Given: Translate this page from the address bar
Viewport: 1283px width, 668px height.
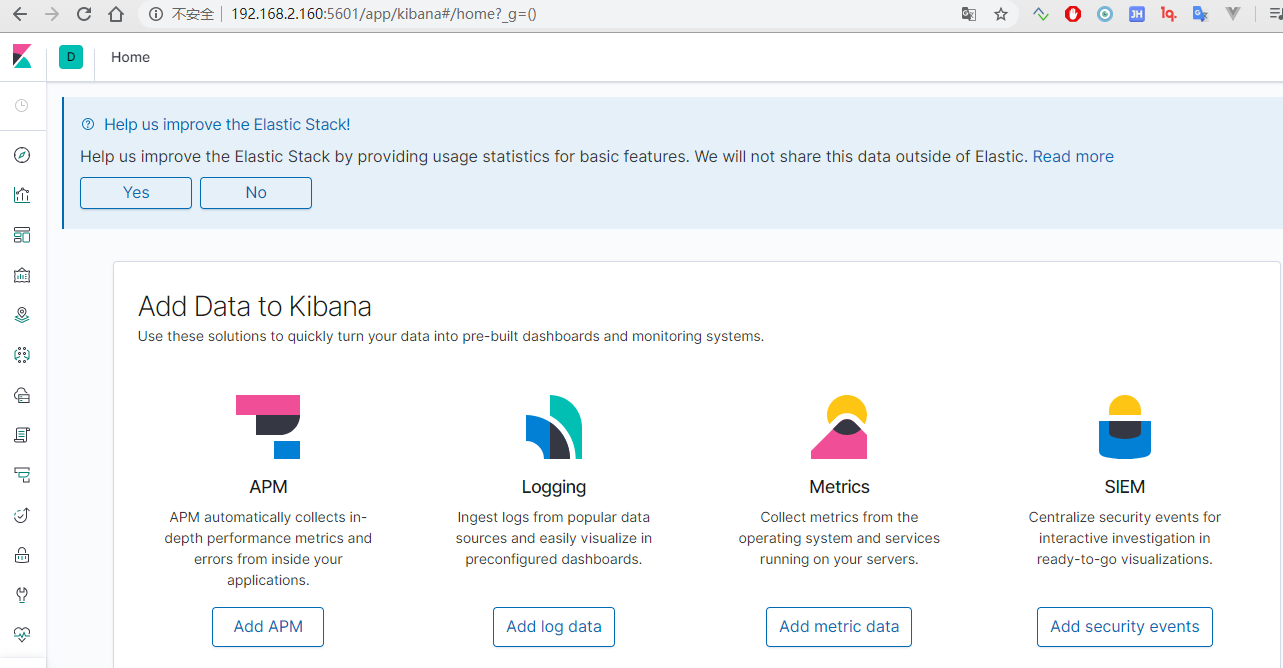Looking at the screenshot, I should click(969, 15).
